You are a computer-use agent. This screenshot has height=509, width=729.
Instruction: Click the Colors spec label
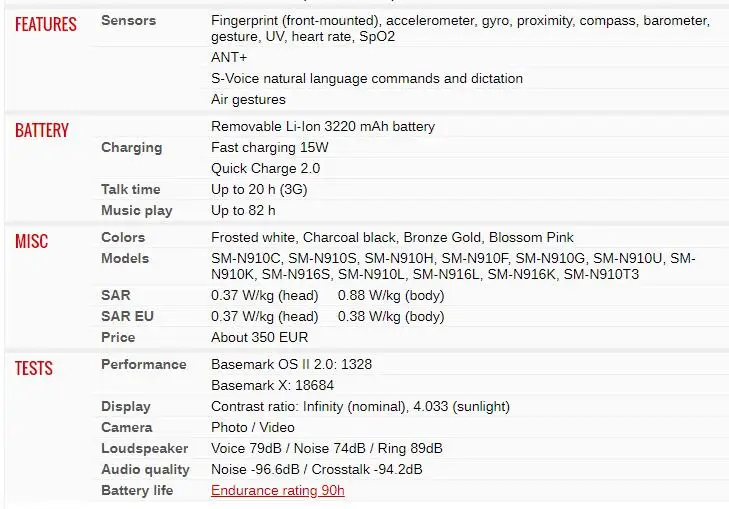[123, 238]
